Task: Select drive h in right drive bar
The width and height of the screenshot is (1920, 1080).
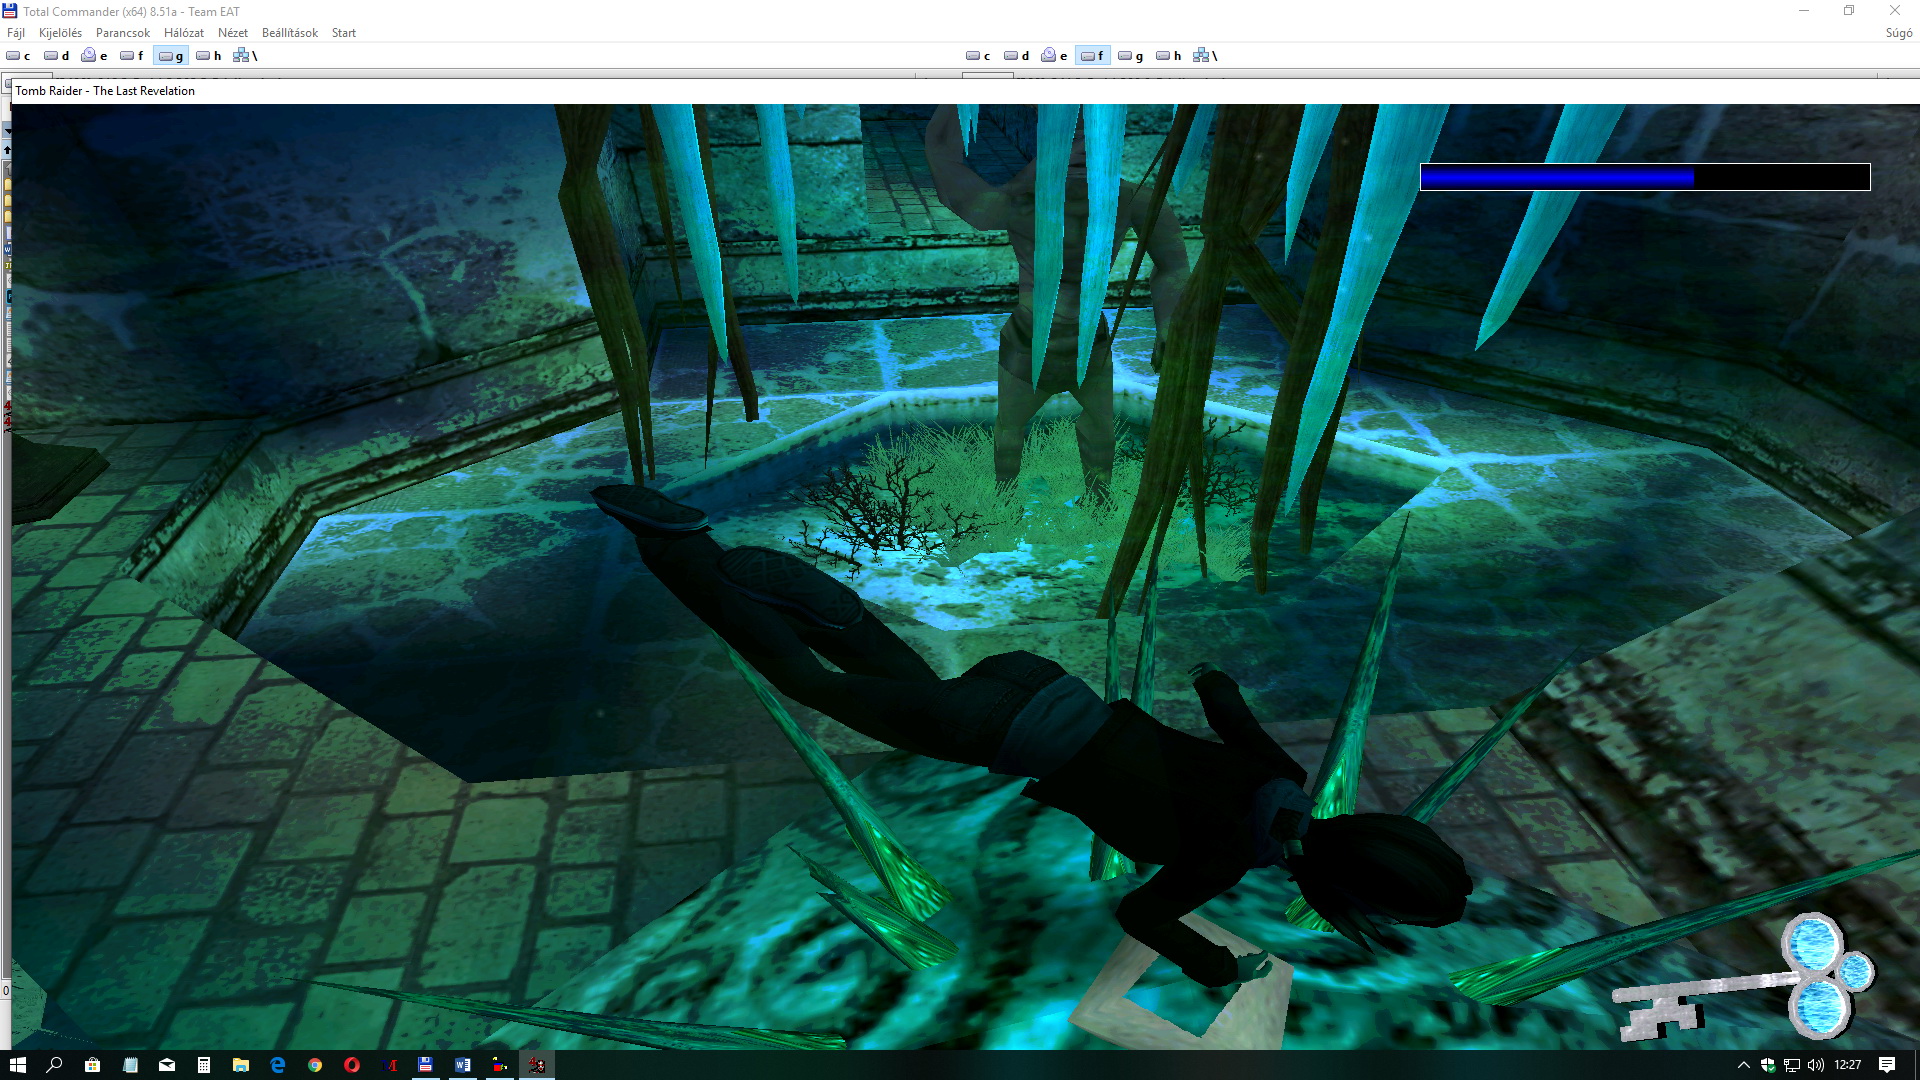Action: coord(1169,56)
